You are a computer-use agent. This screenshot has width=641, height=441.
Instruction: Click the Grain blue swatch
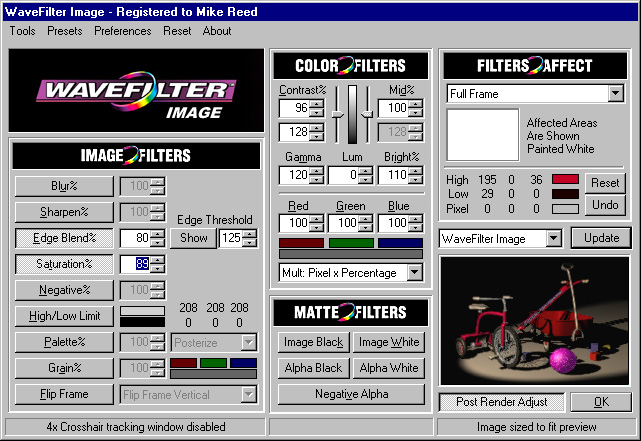click(x=244, y=363)
